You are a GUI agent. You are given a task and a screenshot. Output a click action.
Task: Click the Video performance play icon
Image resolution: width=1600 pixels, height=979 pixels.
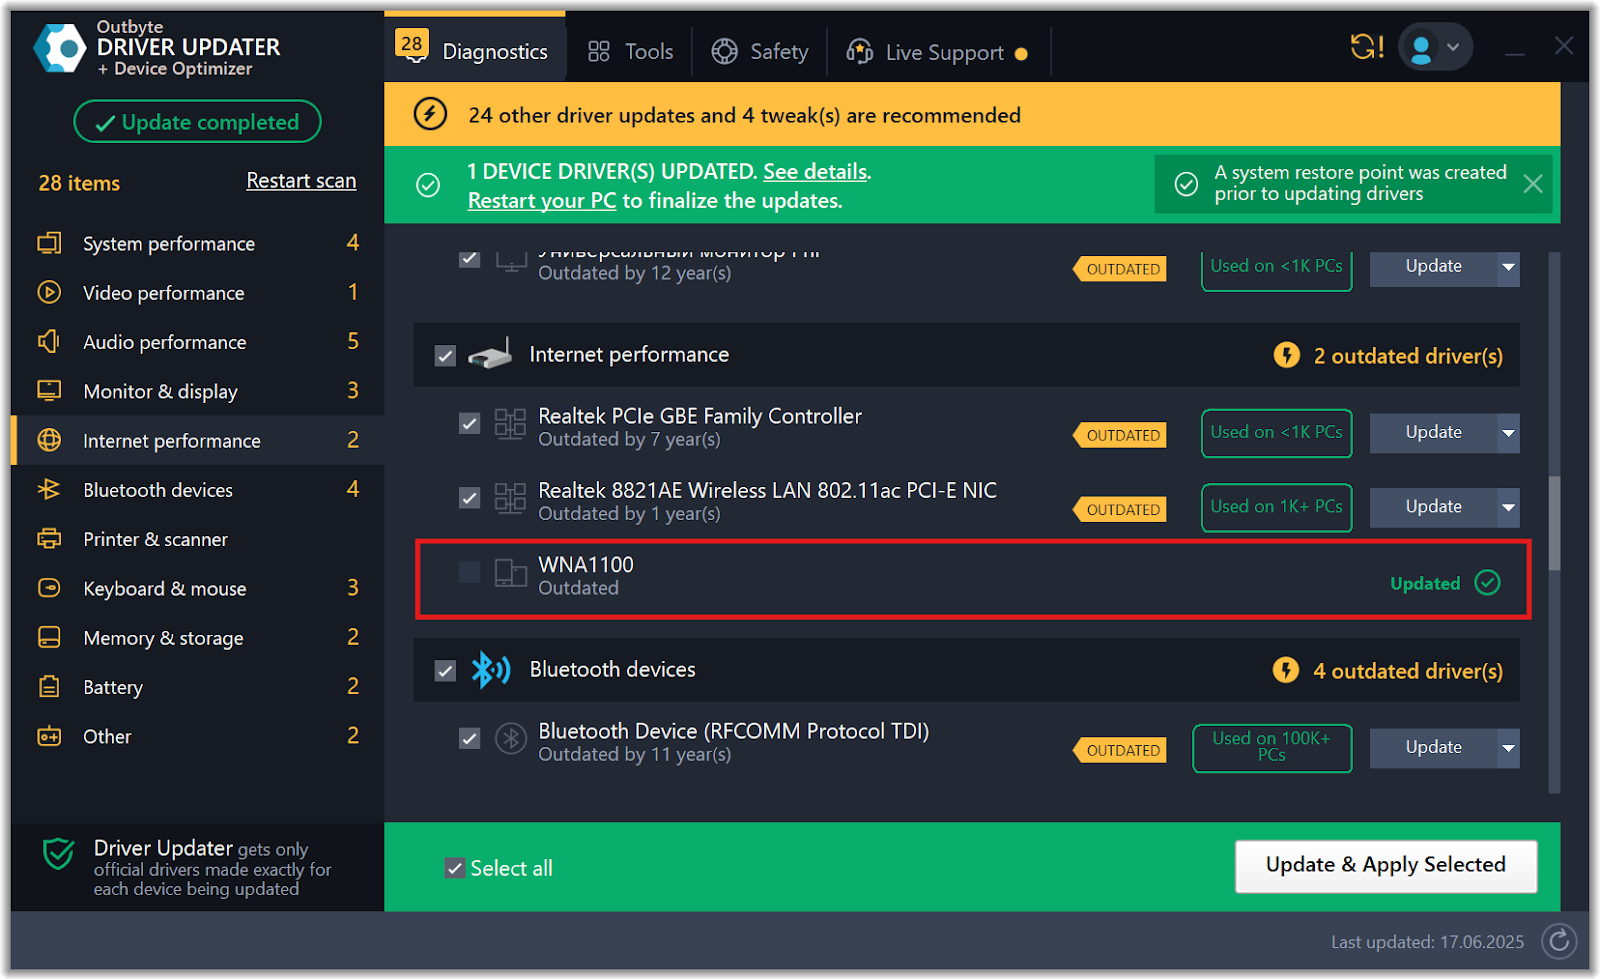pos(49,292)
